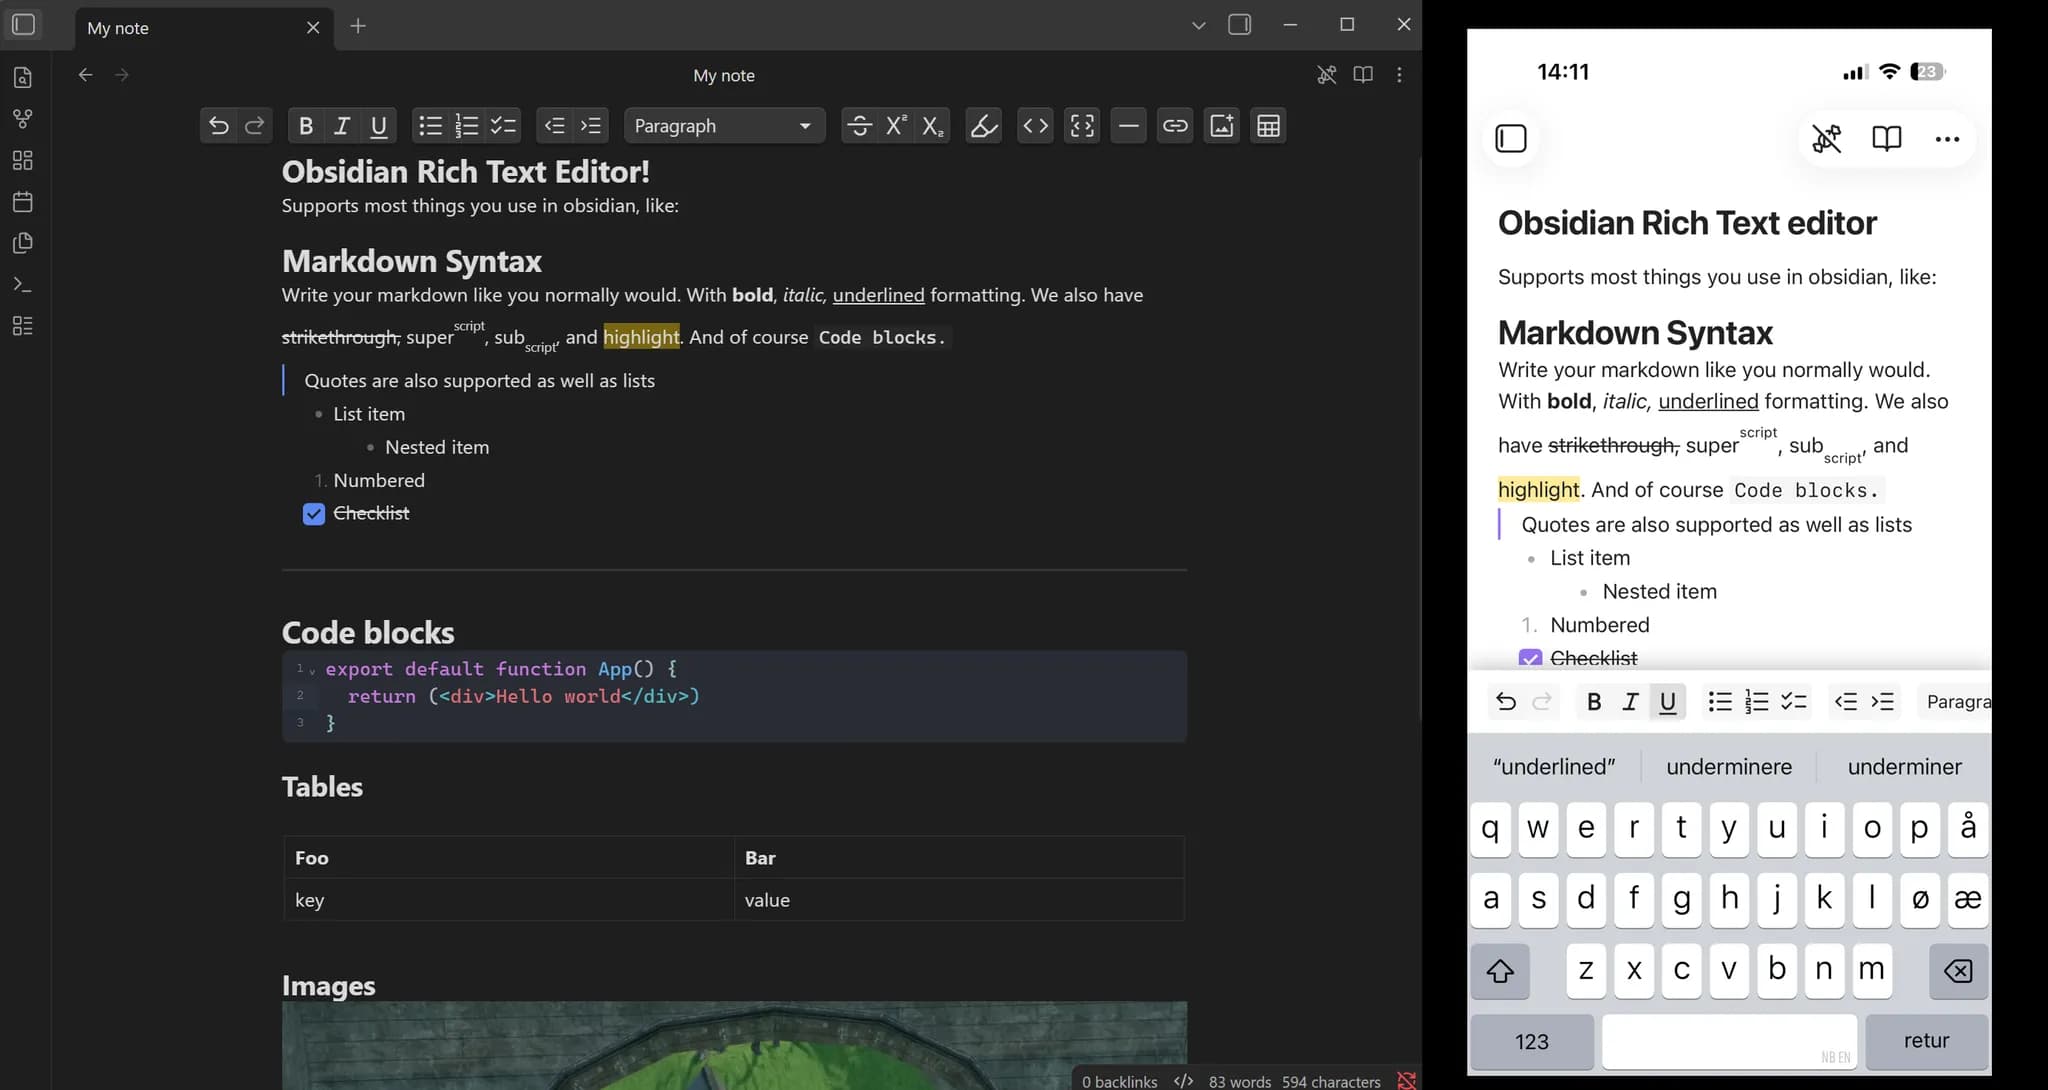This screenshot has width=2048, height=1090.
Task: Insert a numbered list from desktop toolbar
Action: point(467,126)
